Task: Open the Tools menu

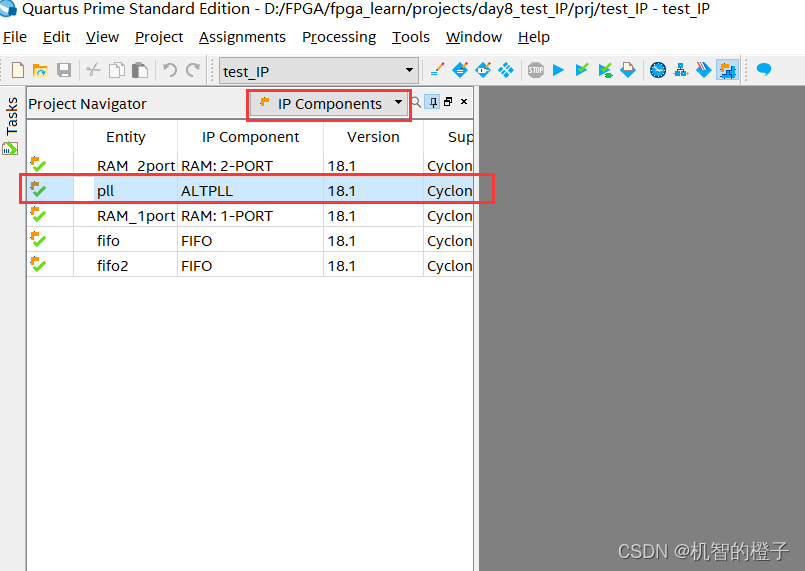Action: click(411, 37)
